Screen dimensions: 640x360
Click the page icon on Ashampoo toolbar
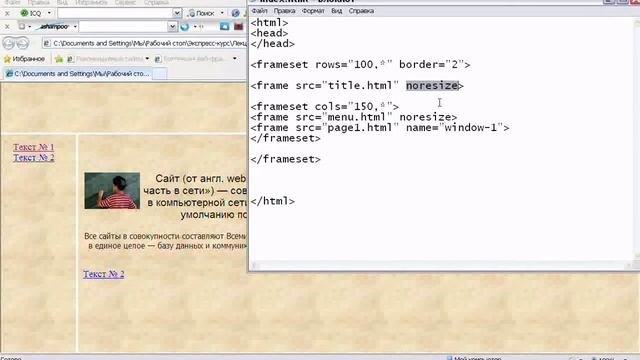pos(22,27)
